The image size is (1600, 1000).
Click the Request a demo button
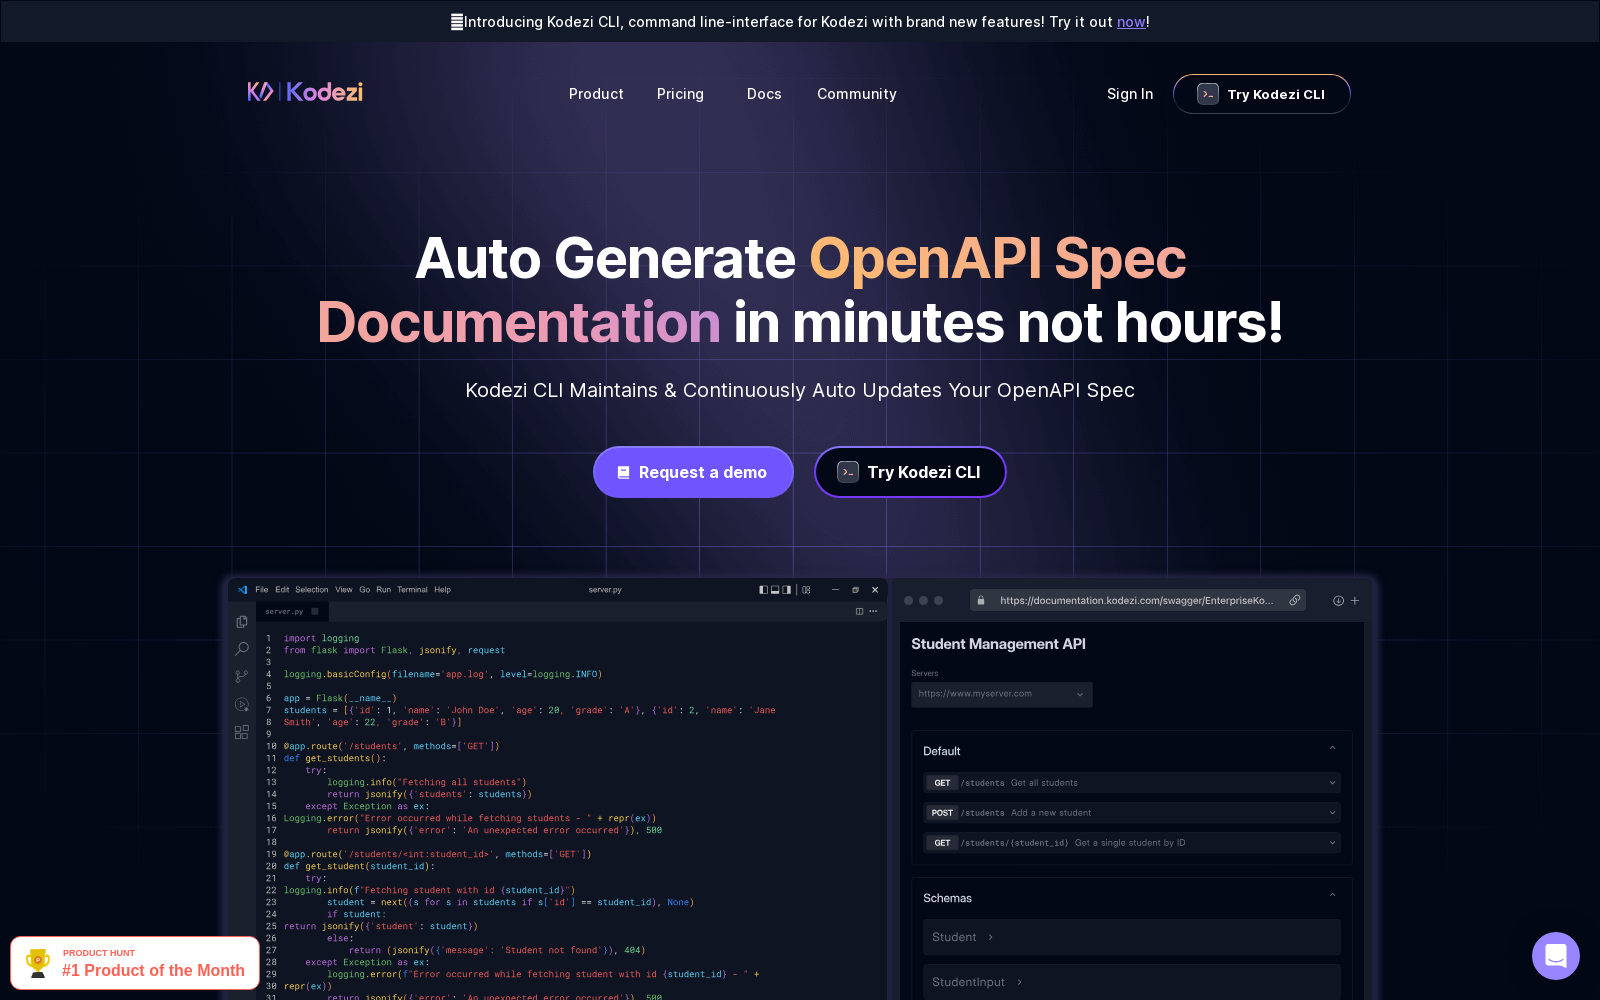click(x=693, y=472)
